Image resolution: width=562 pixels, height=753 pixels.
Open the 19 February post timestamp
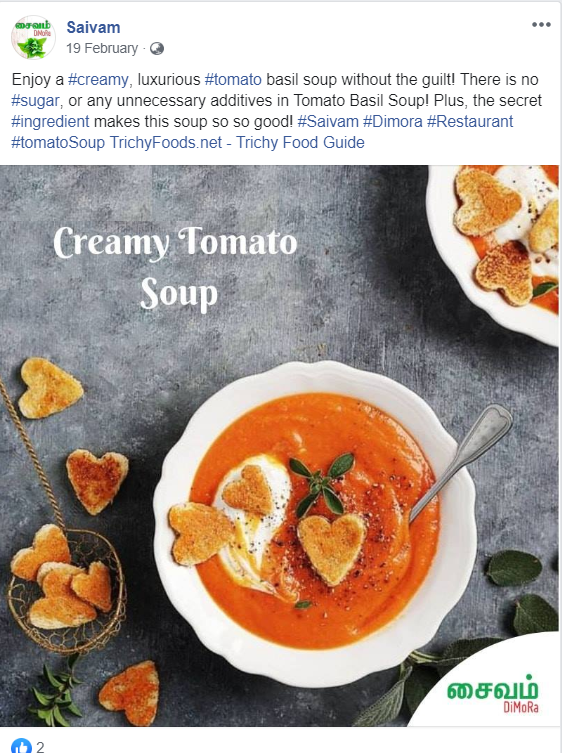pyautogui.click(x=102, y=49)
